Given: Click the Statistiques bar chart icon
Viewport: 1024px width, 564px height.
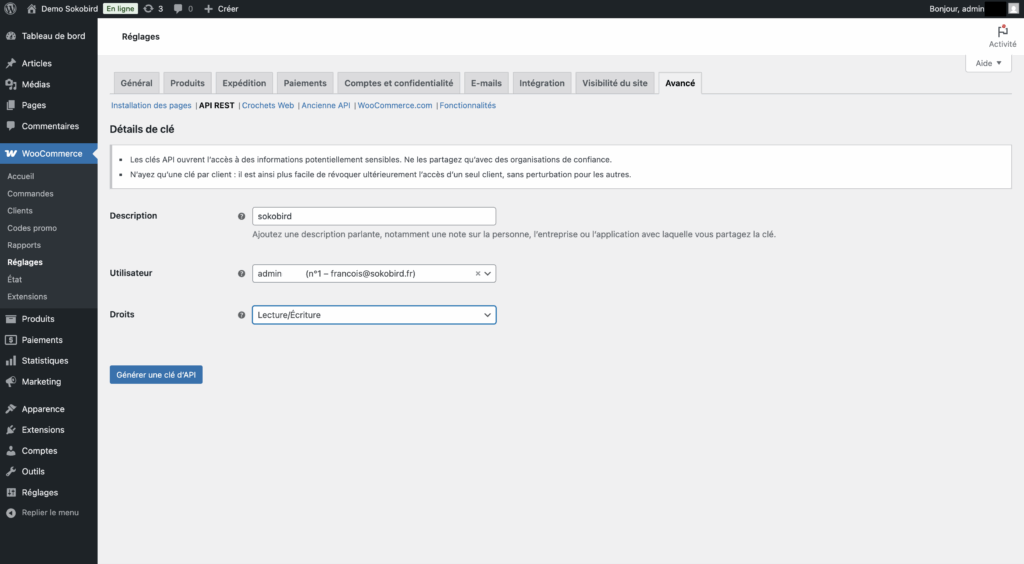Looking at the screenshot, I should (11, 360).
